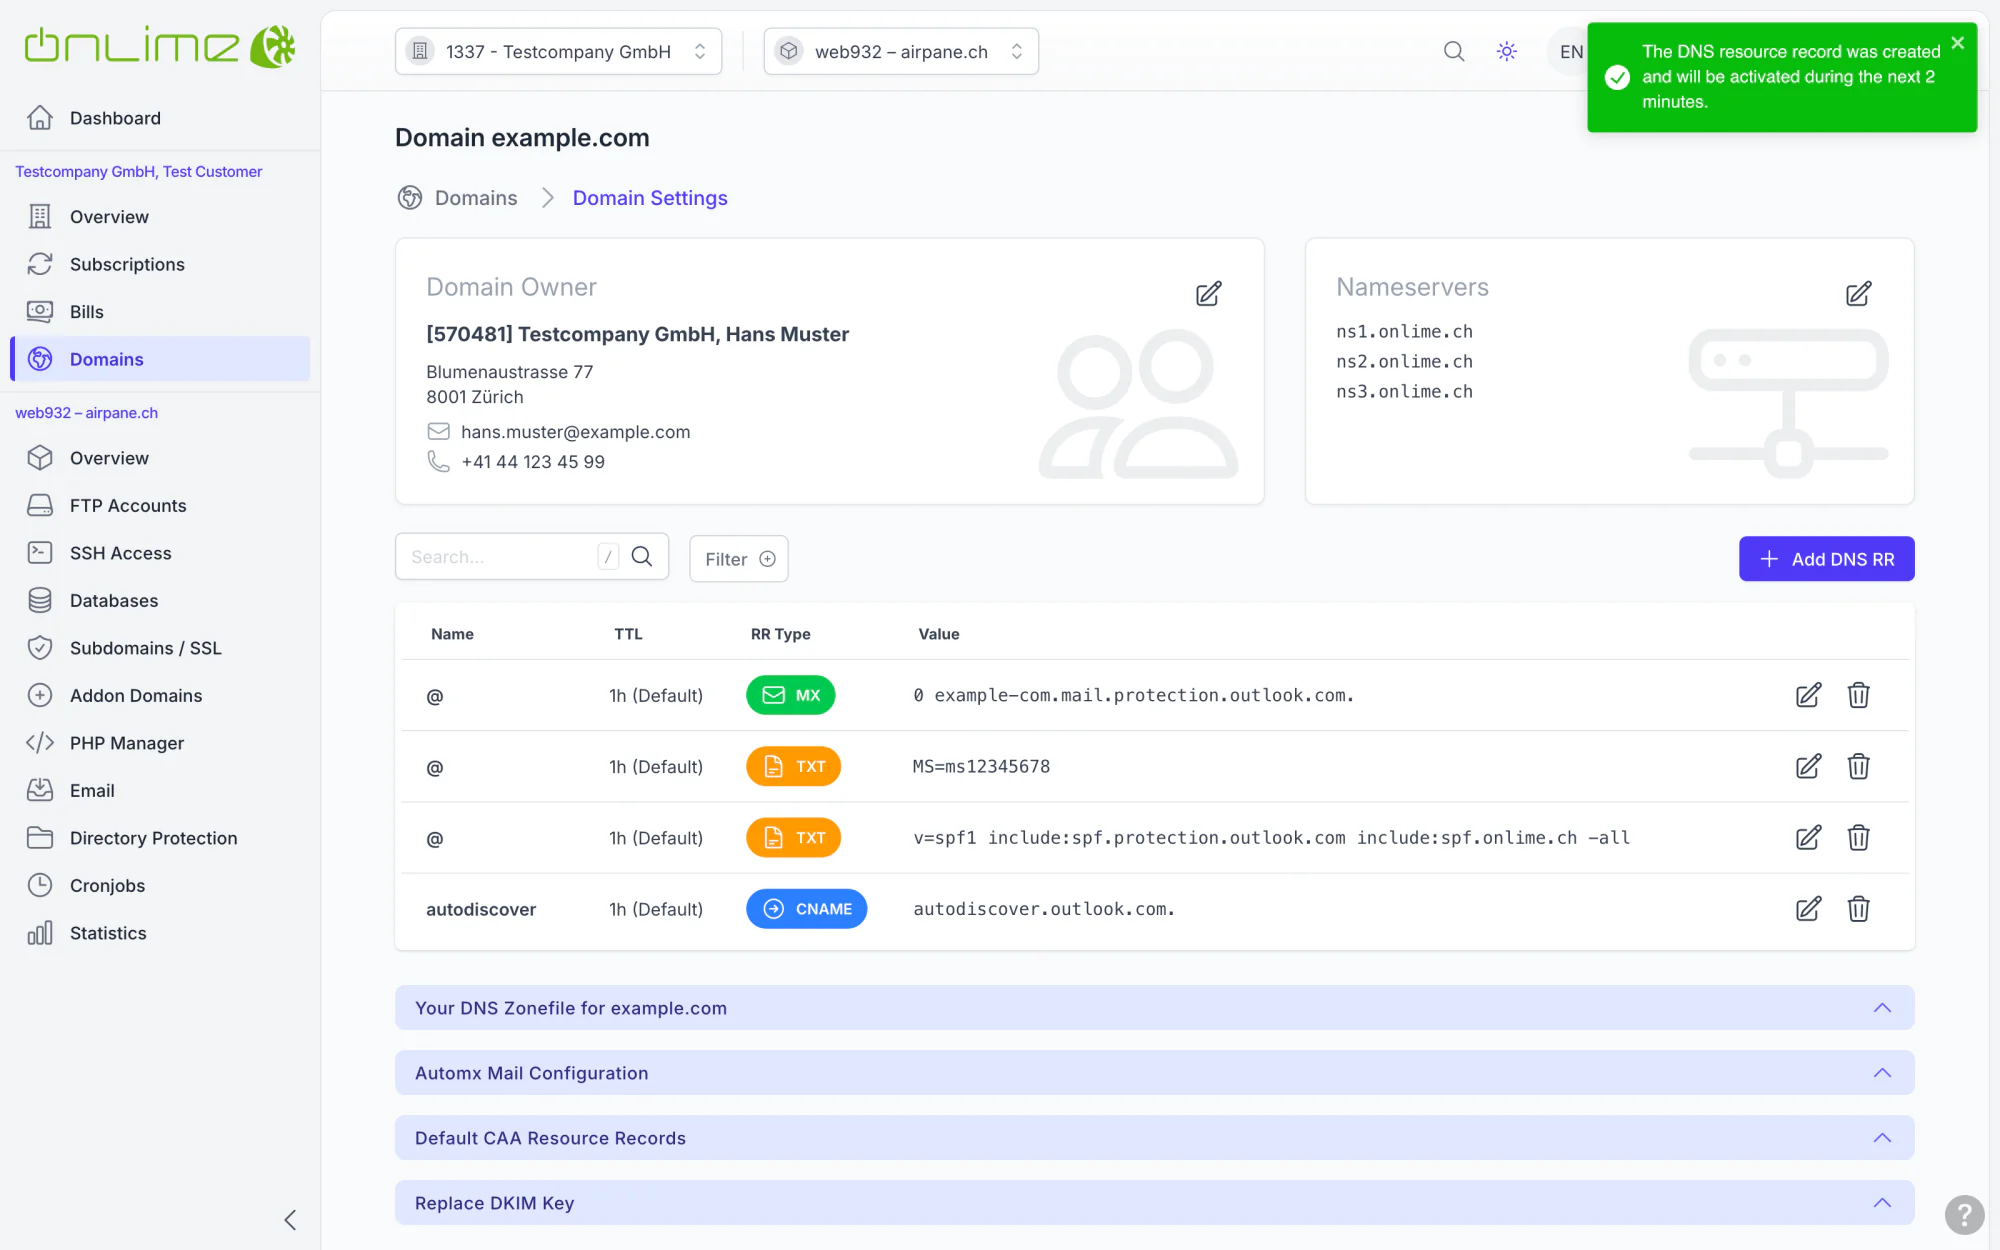Edit the autodiscover CNAME record
Image resolution: width=2000 pixels, height=1250 pixels.
(x=1808, y=908)
